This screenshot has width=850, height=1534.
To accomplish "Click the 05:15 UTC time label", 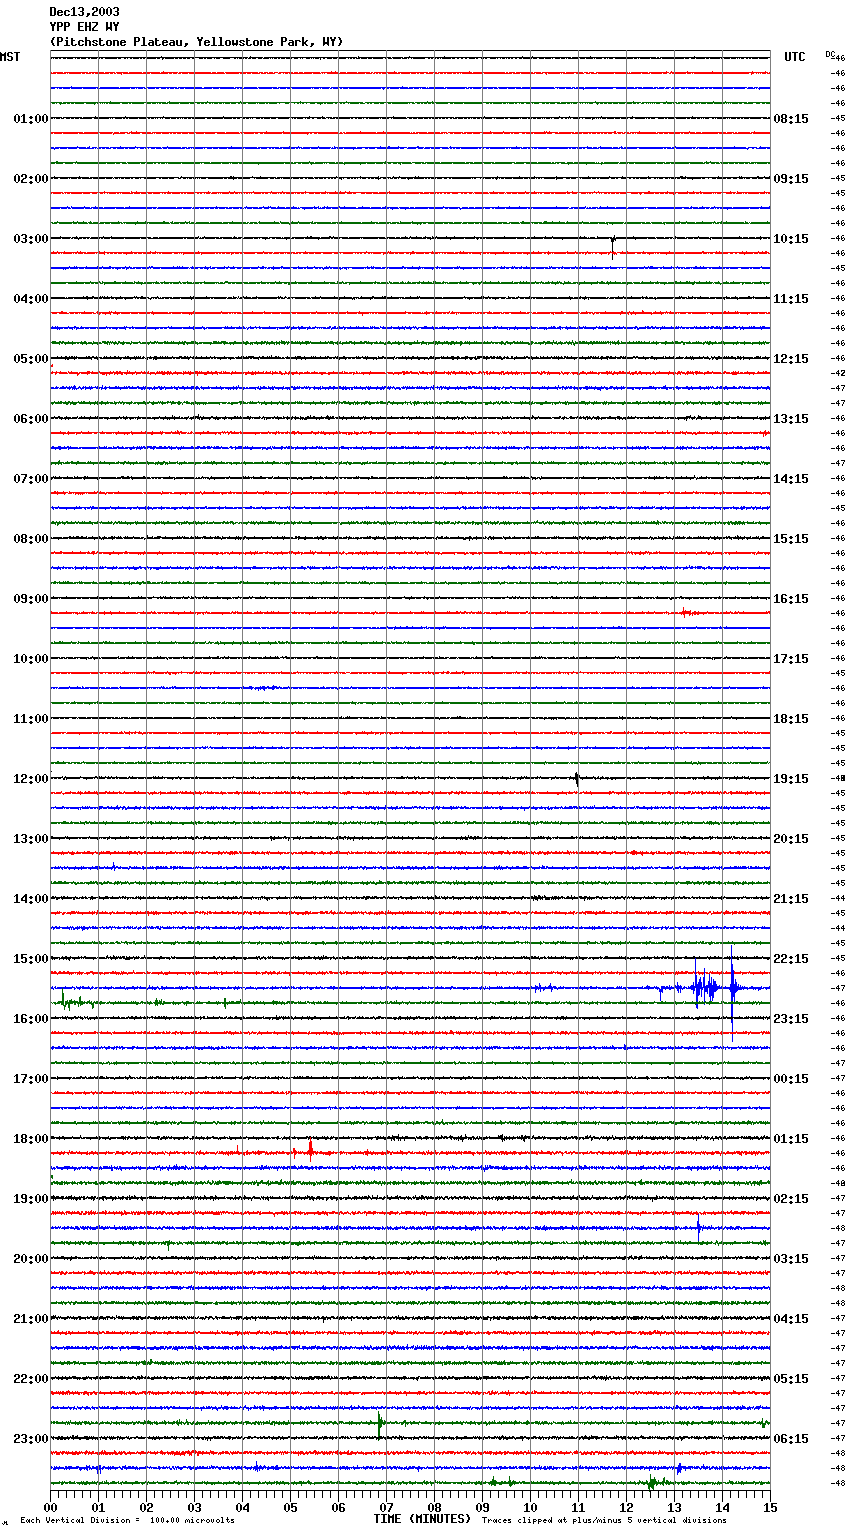I will [791, 1379].
